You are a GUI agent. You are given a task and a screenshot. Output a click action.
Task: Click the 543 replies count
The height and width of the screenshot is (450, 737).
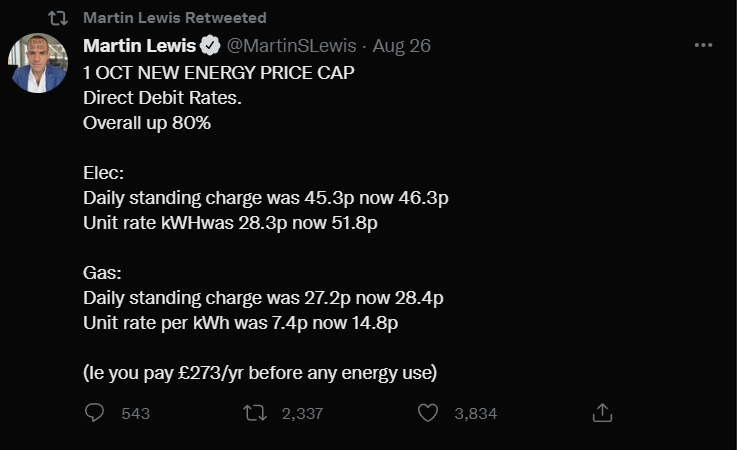135,414
